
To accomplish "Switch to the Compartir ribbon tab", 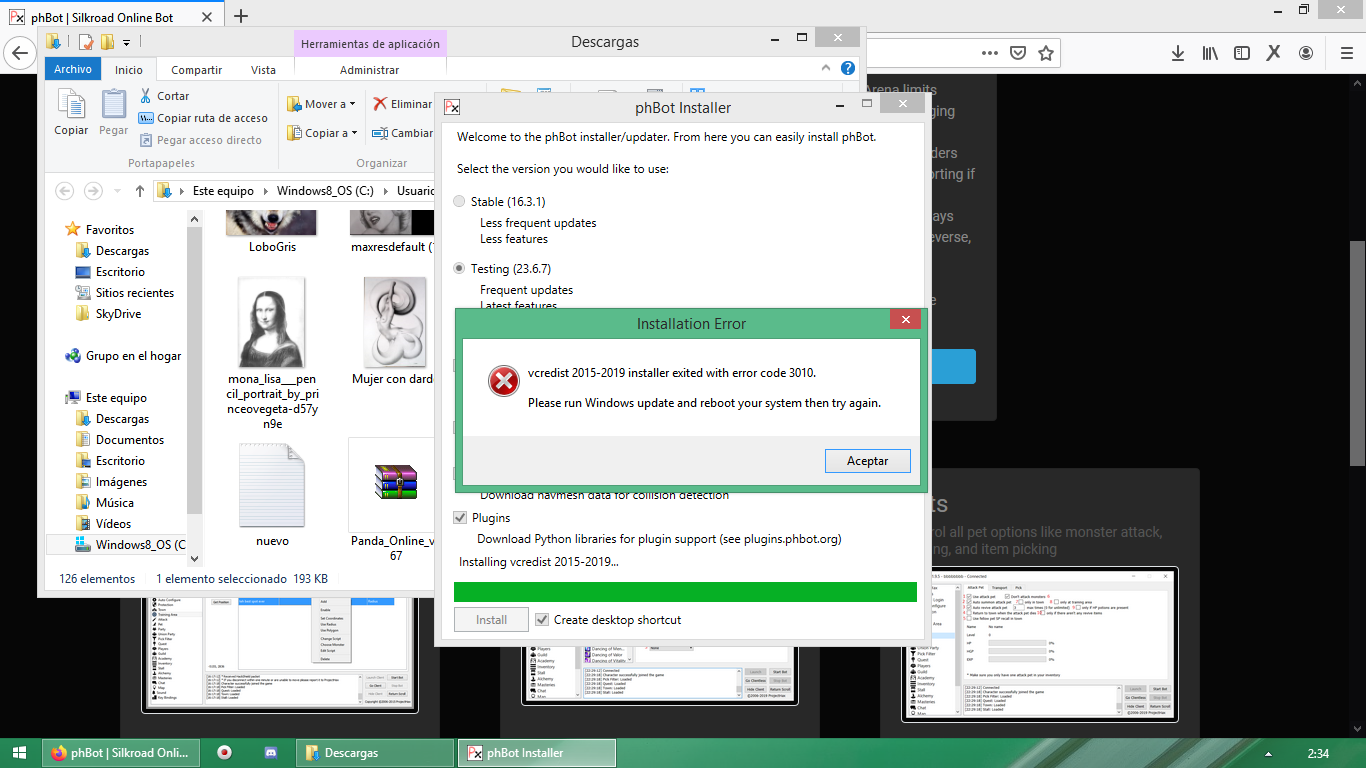I will [x=196, y=70].
